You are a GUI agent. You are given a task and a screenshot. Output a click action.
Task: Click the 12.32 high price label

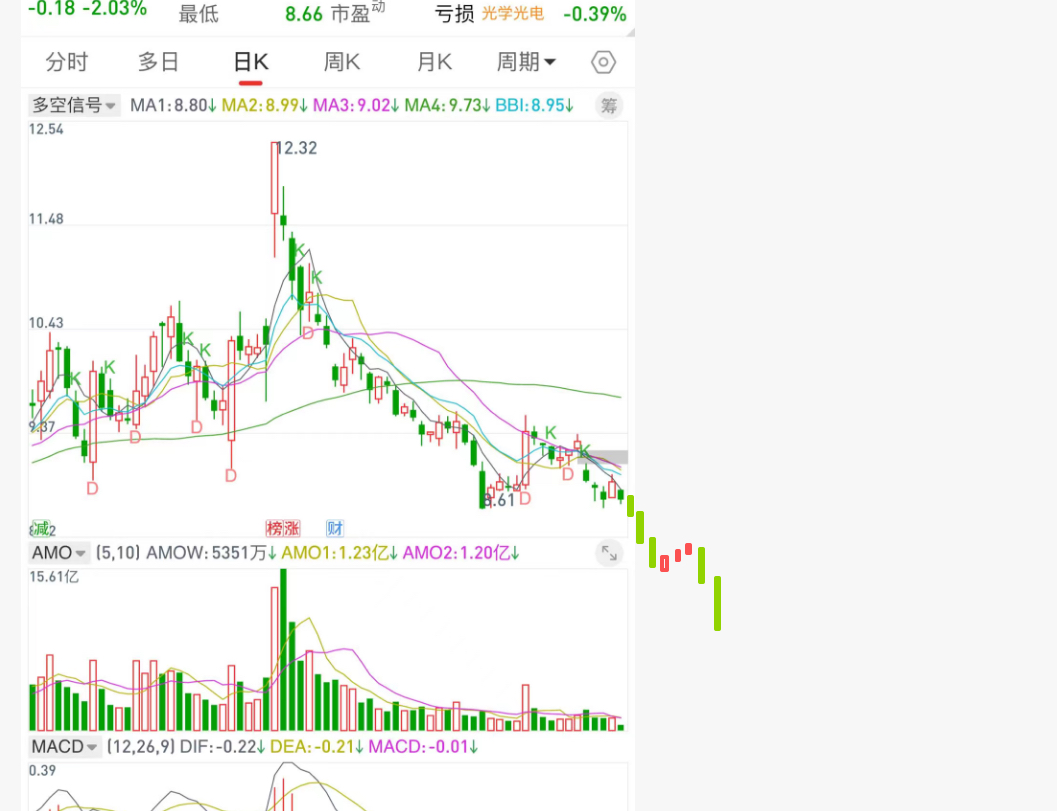click(x=297, y=148)
